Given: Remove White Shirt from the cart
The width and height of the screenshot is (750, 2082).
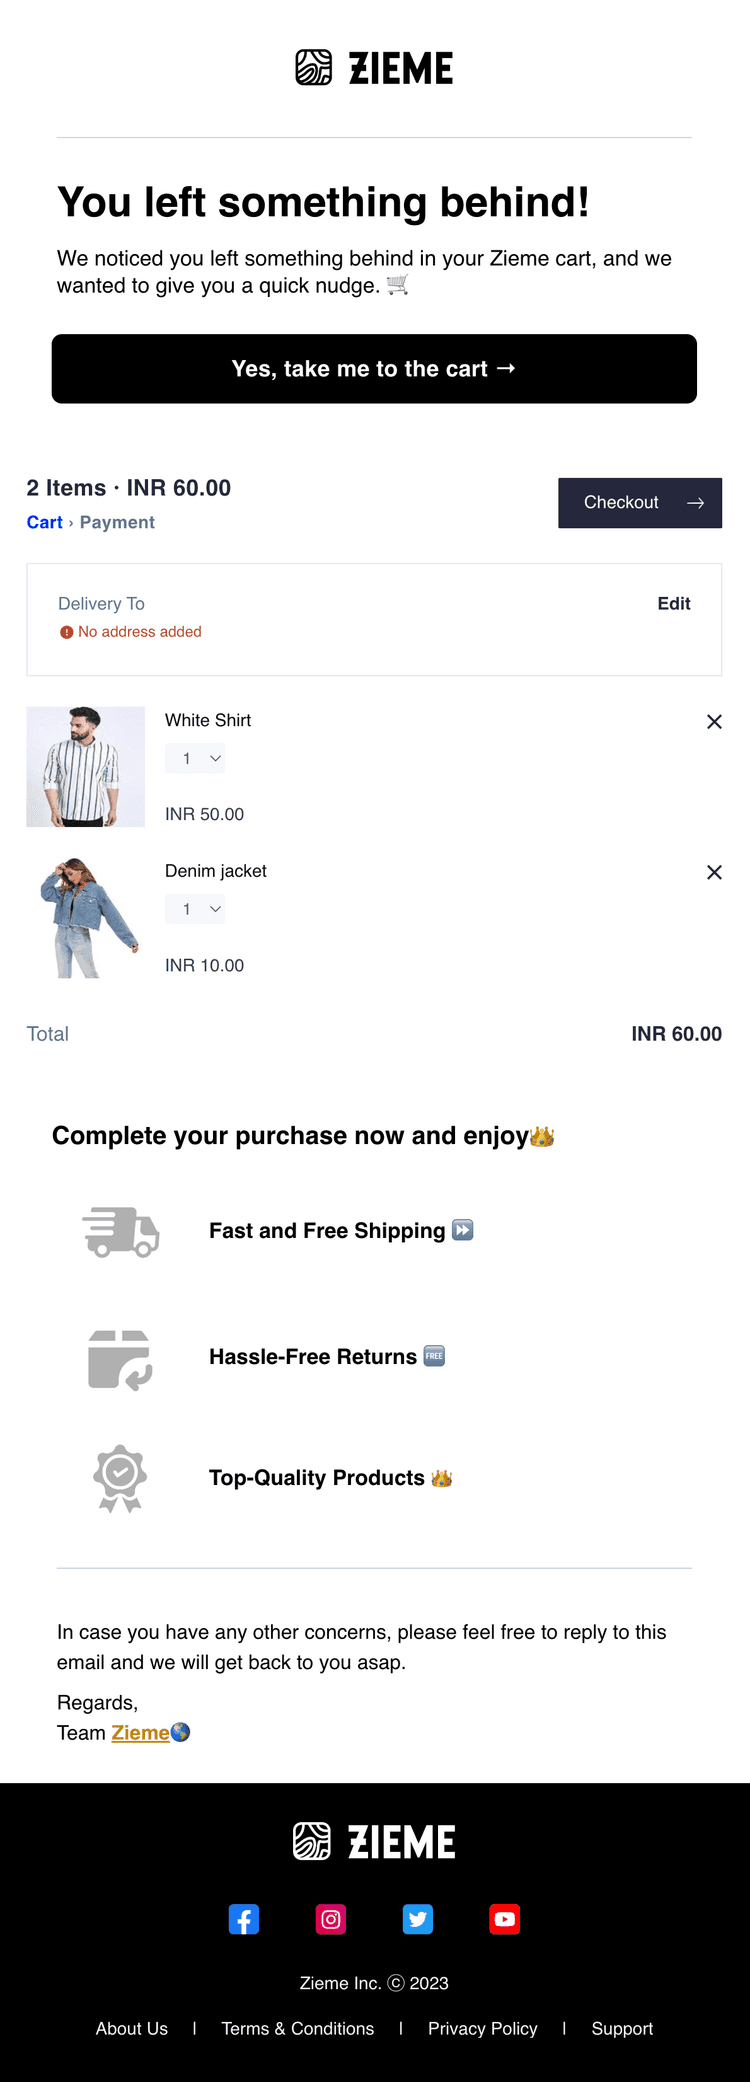Looking at the screenshot, I should point(714,722).
